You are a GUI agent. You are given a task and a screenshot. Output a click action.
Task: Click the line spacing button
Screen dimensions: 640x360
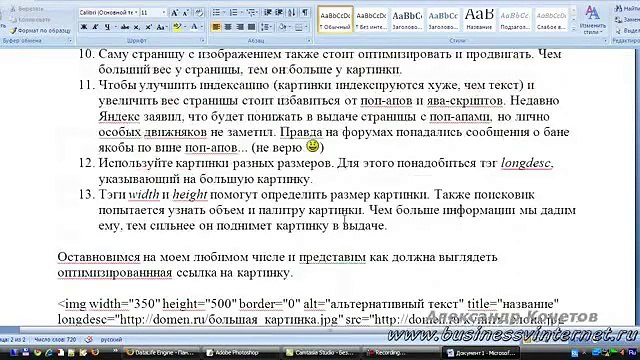[265, 27]
